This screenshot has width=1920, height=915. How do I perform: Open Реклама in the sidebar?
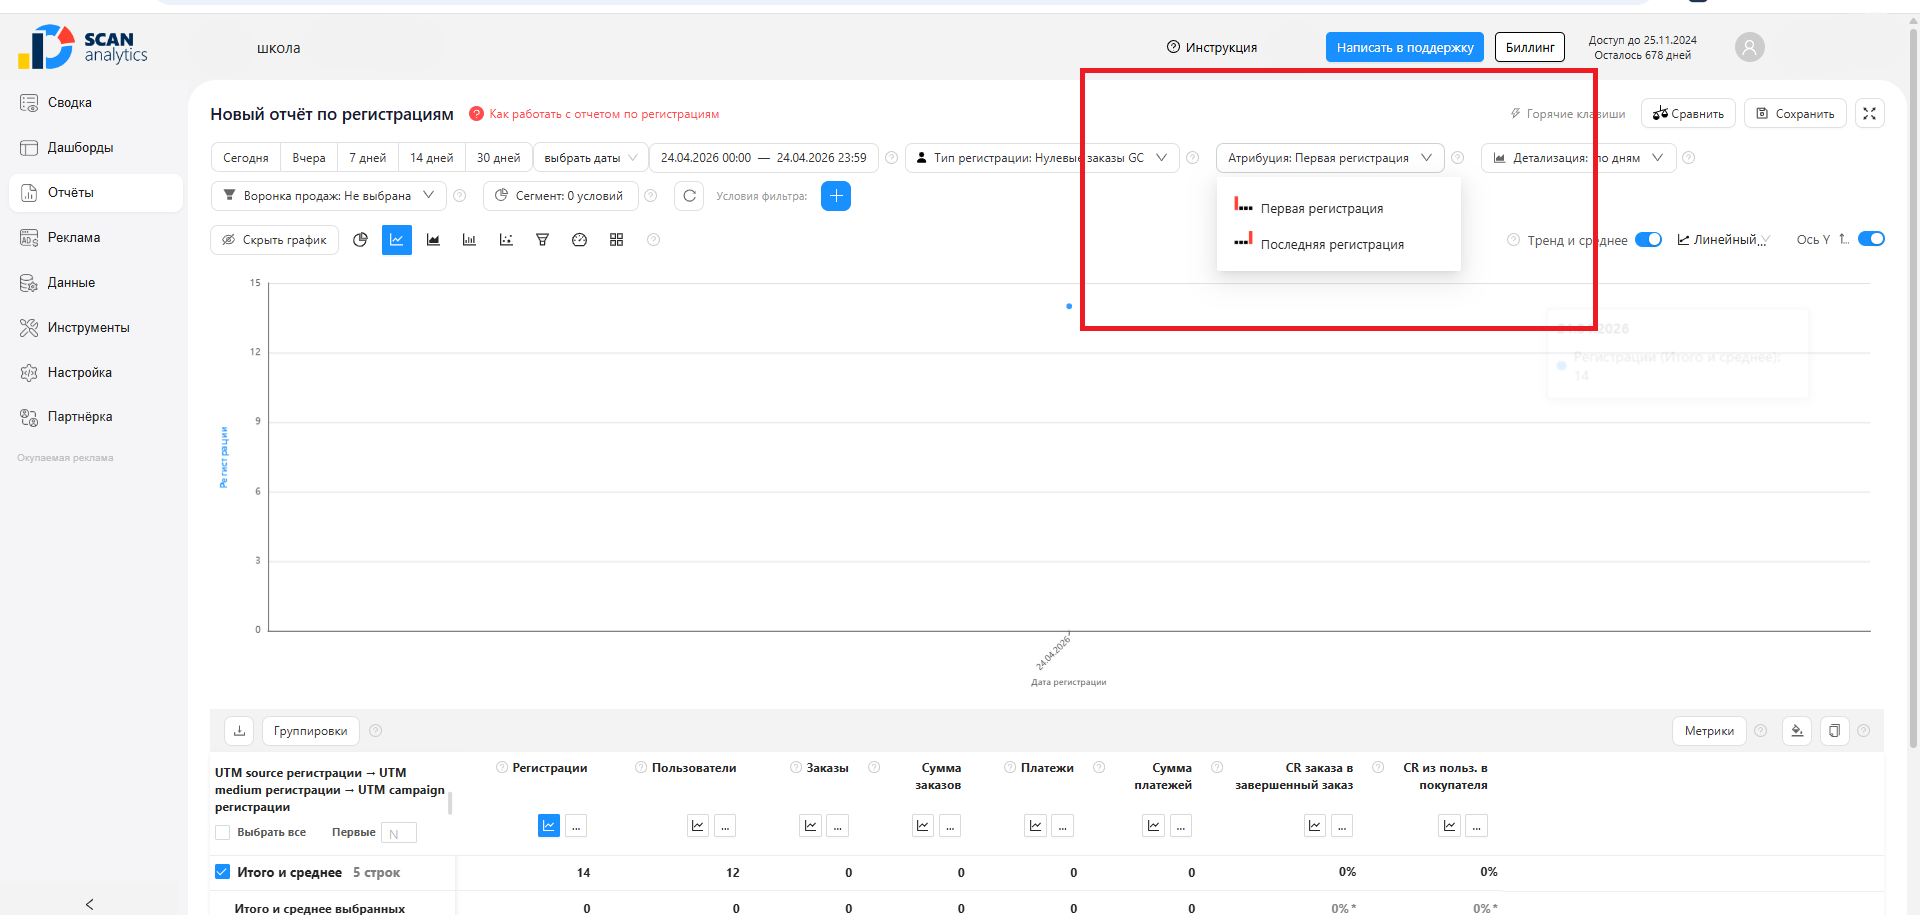pyautogui.click(x=96, y=238)
